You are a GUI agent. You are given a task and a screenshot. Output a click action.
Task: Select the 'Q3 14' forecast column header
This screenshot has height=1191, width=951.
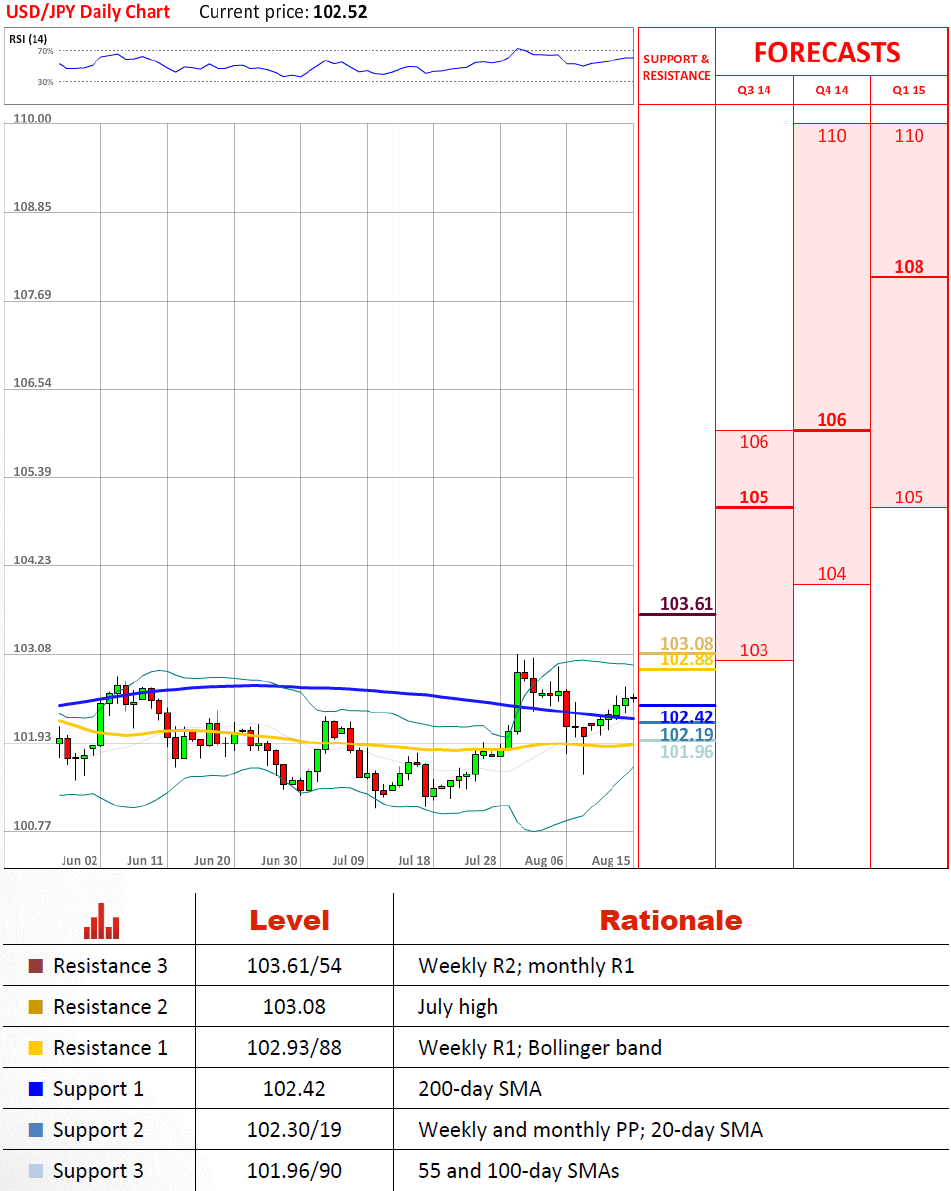(754, 90)
